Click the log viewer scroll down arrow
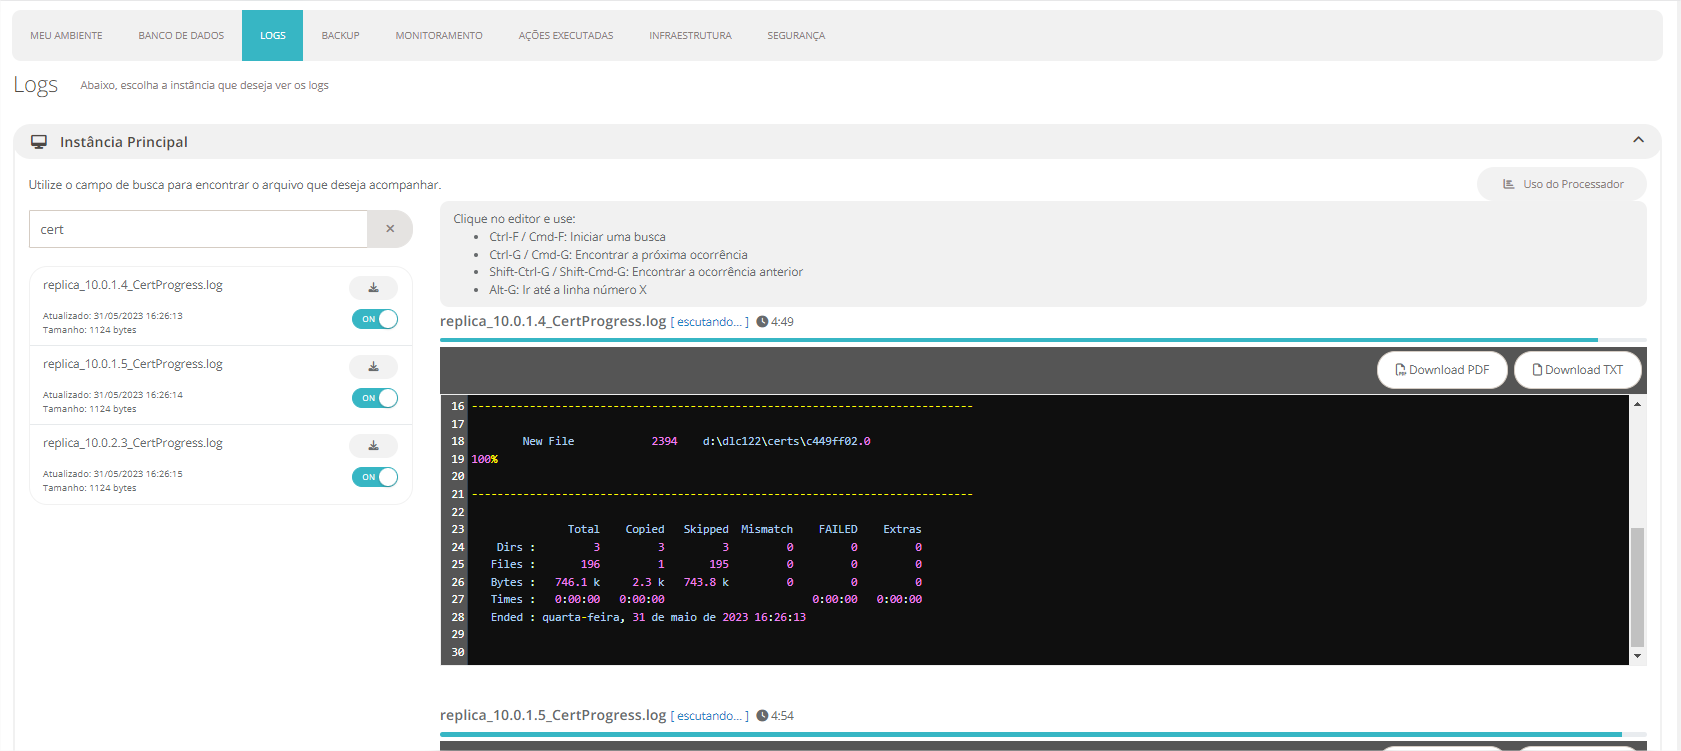1681x751 pixels. point(1637,656)
